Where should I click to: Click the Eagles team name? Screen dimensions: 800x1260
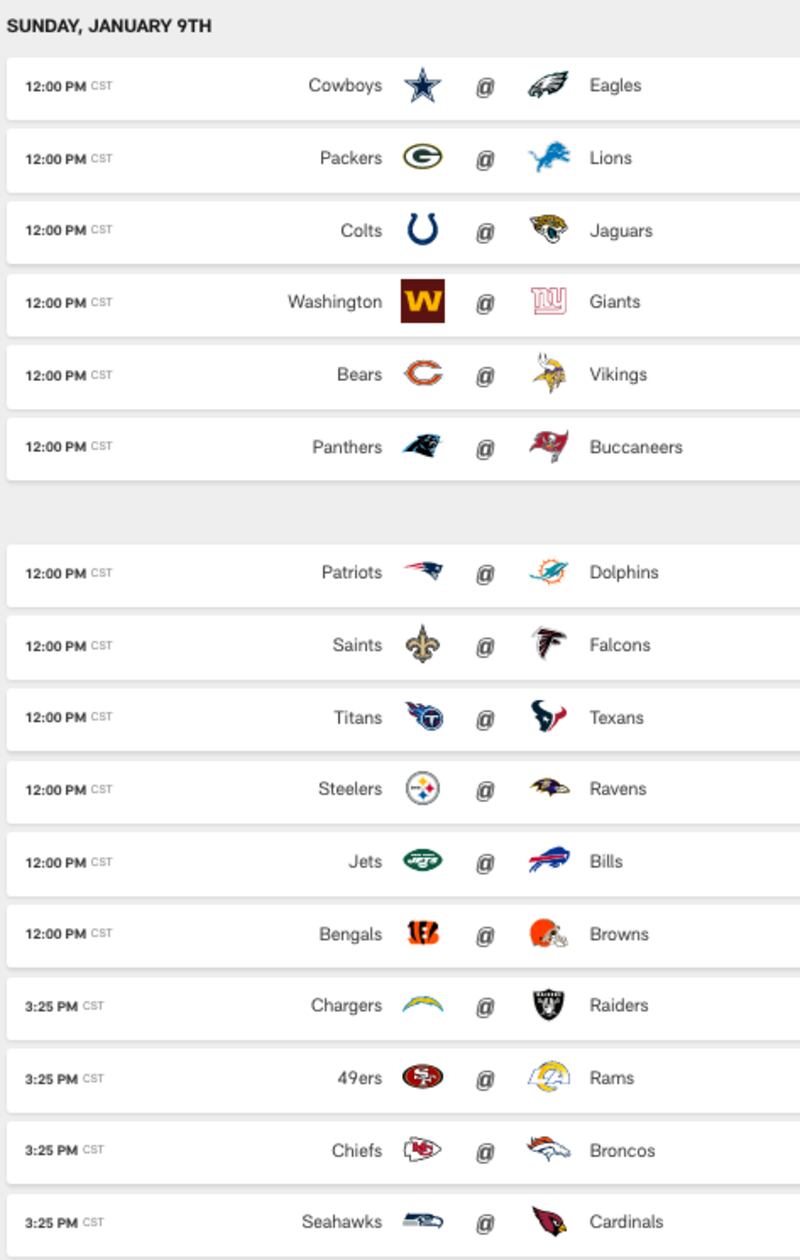(x=615, y=86)
